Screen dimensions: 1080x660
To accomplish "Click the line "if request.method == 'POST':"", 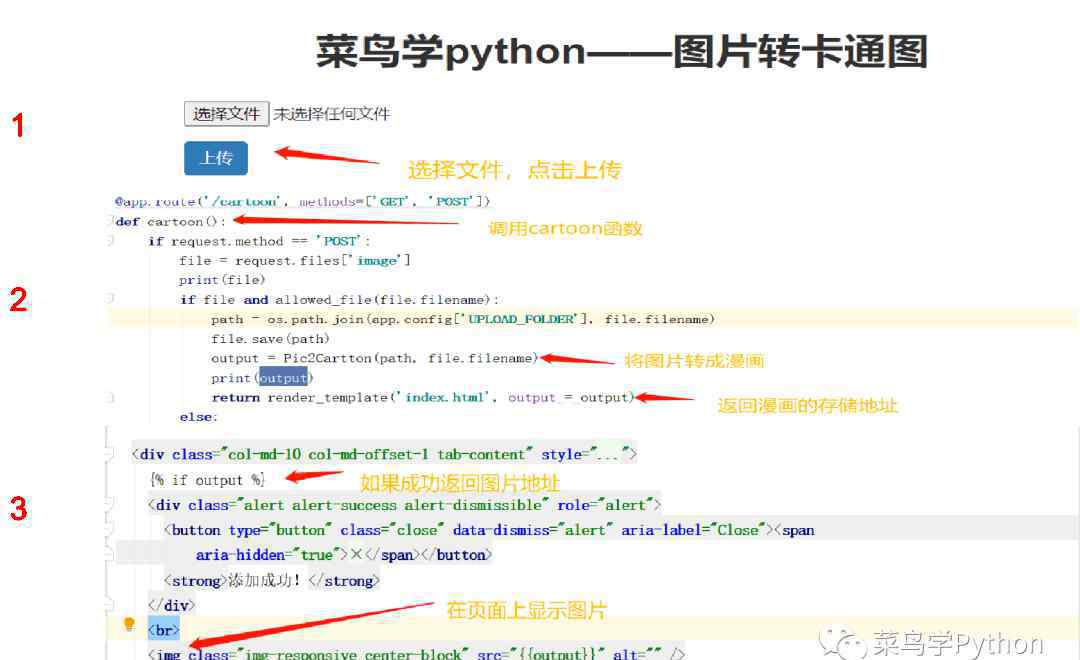I will tap(259, 241).
